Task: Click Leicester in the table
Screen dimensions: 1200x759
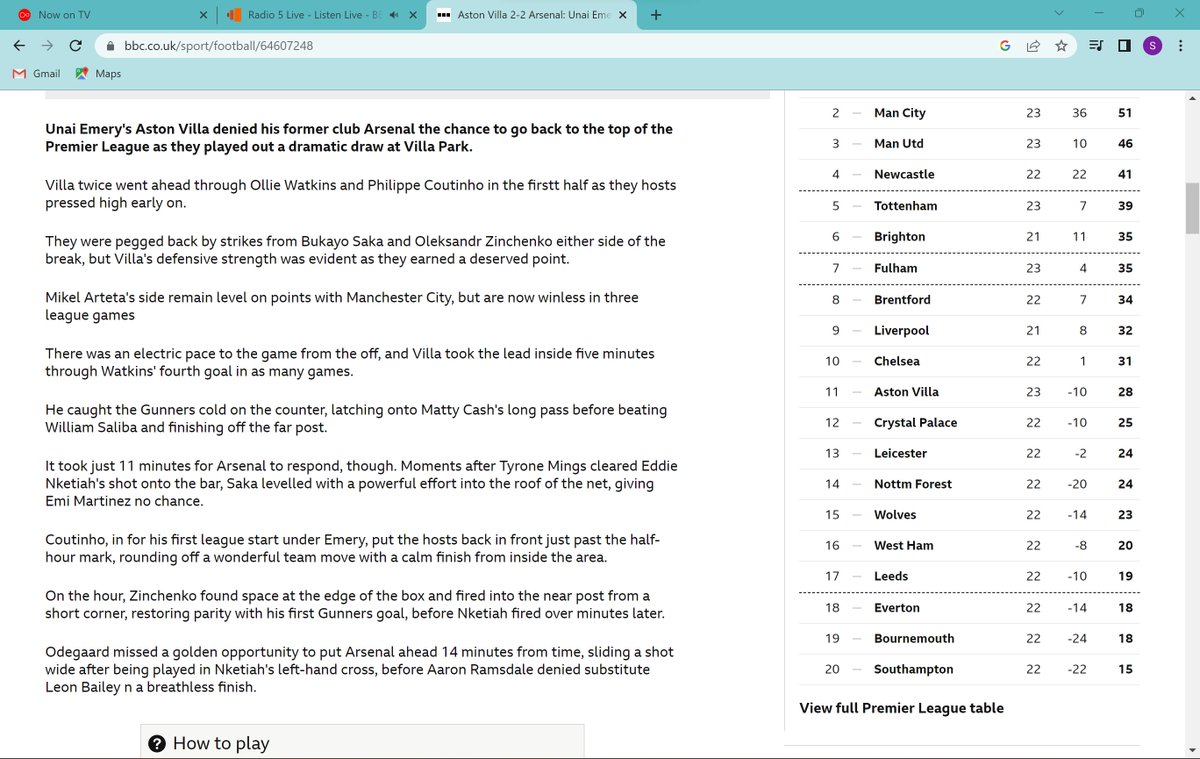Action: (x=901, y=453)
